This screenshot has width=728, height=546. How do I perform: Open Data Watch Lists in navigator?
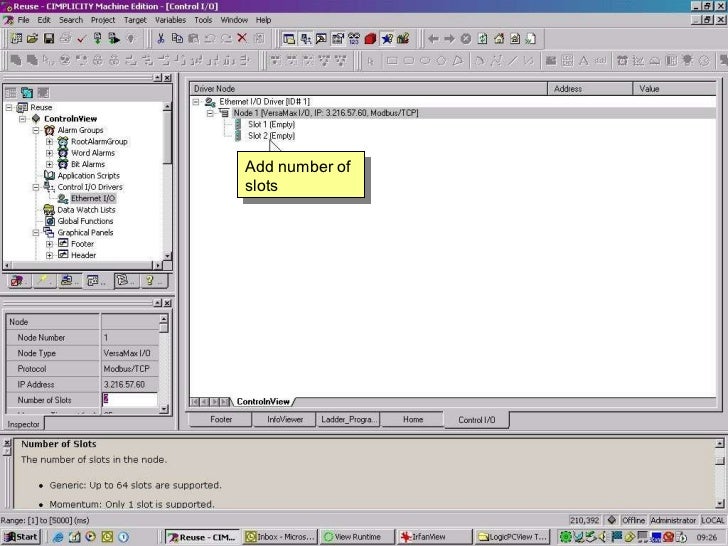[x=85, y=210]
